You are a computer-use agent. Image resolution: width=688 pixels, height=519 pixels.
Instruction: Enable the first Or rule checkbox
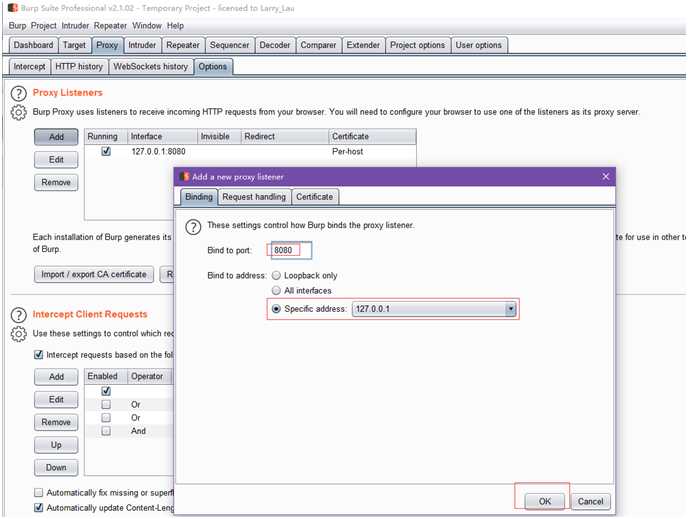tap(106, 404)
